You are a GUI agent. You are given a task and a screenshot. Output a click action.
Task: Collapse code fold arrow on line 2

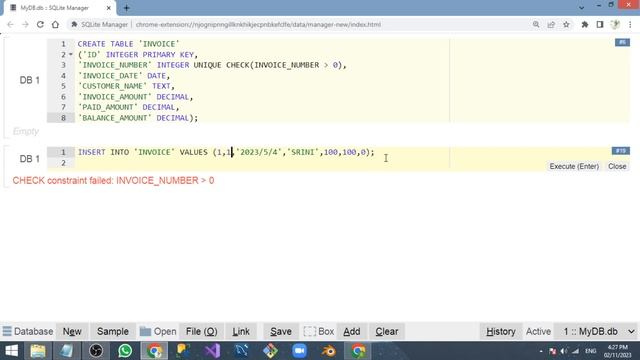71,54
